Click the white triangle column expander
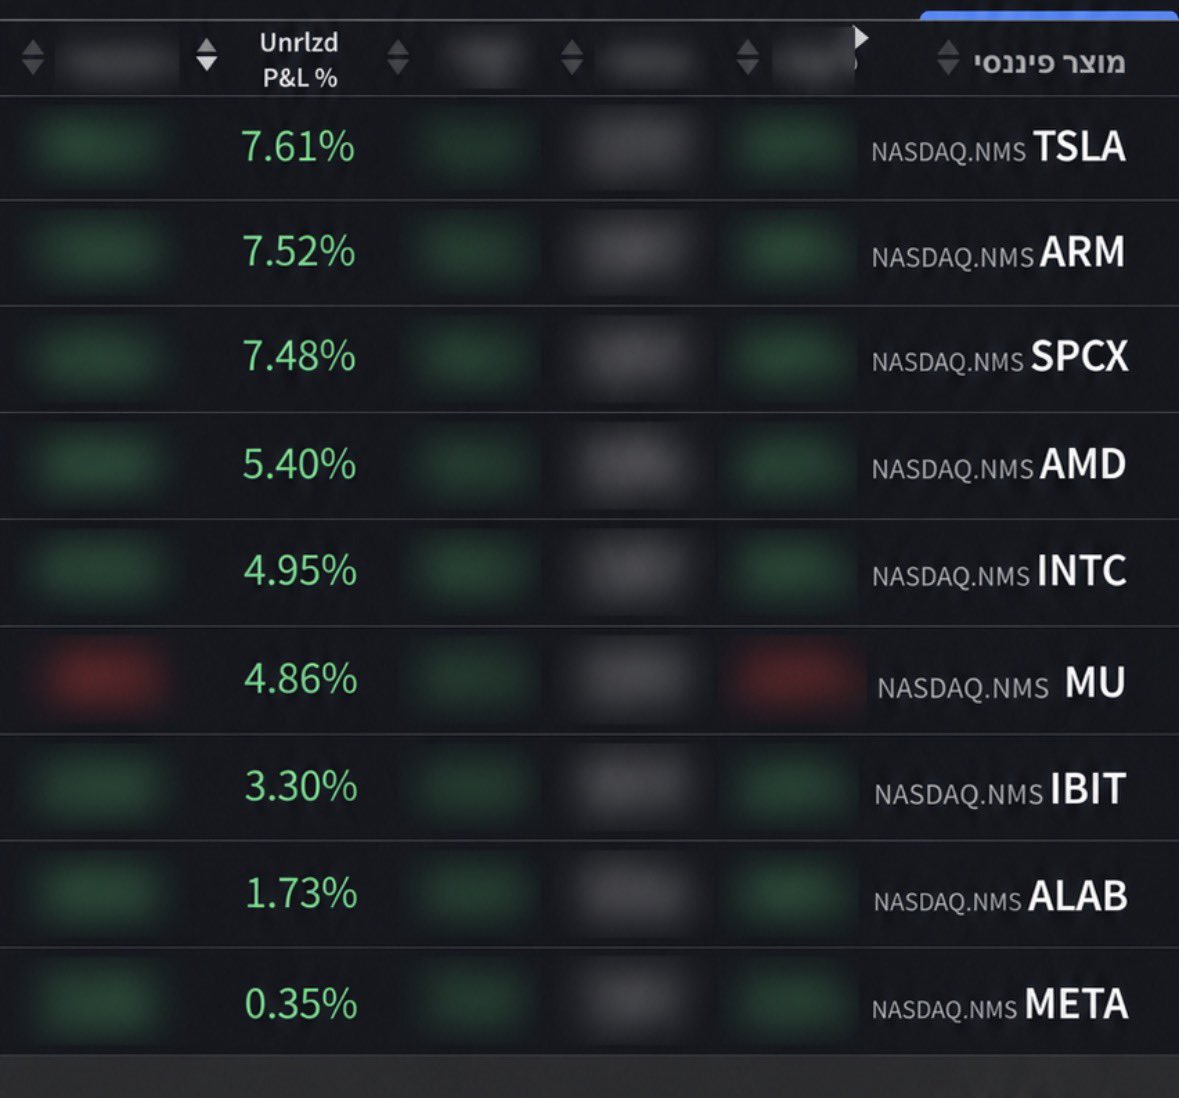 (x=861, y=38)
